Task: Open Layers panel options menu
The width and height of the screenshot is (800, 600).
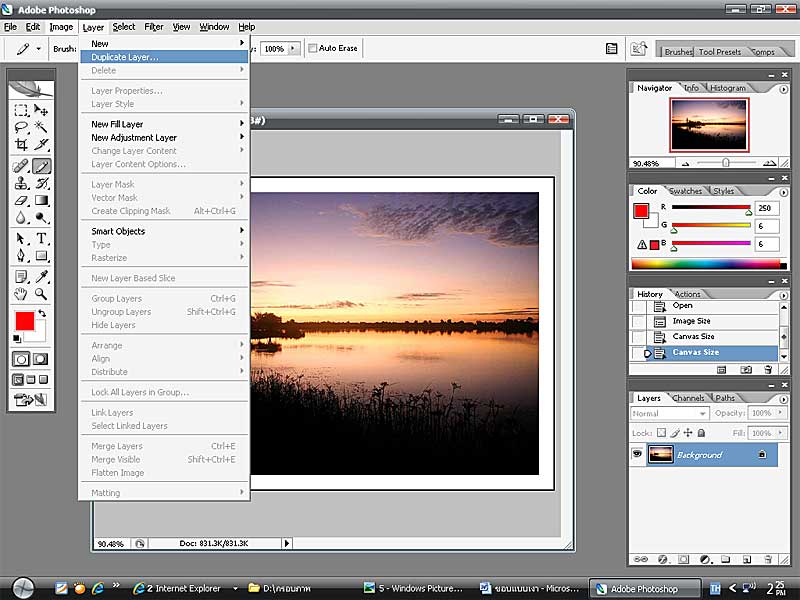Action: click(x=783, y=399)
